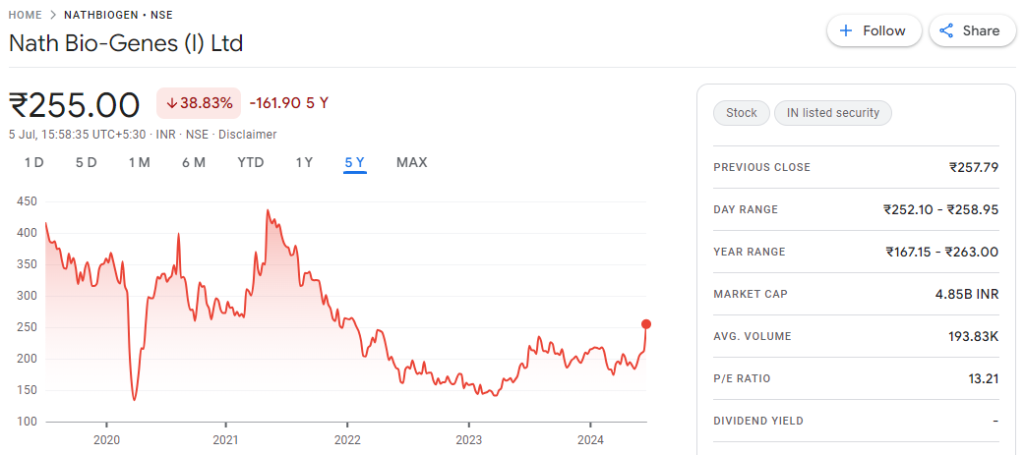
Task: Click the Share button label
Action: click(x=981, y=31)
